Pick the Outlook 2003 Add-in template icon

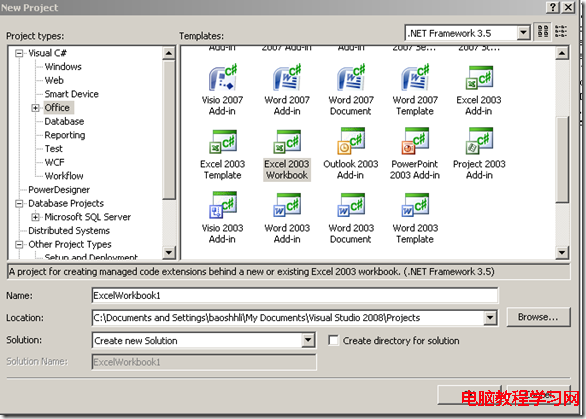351,141
